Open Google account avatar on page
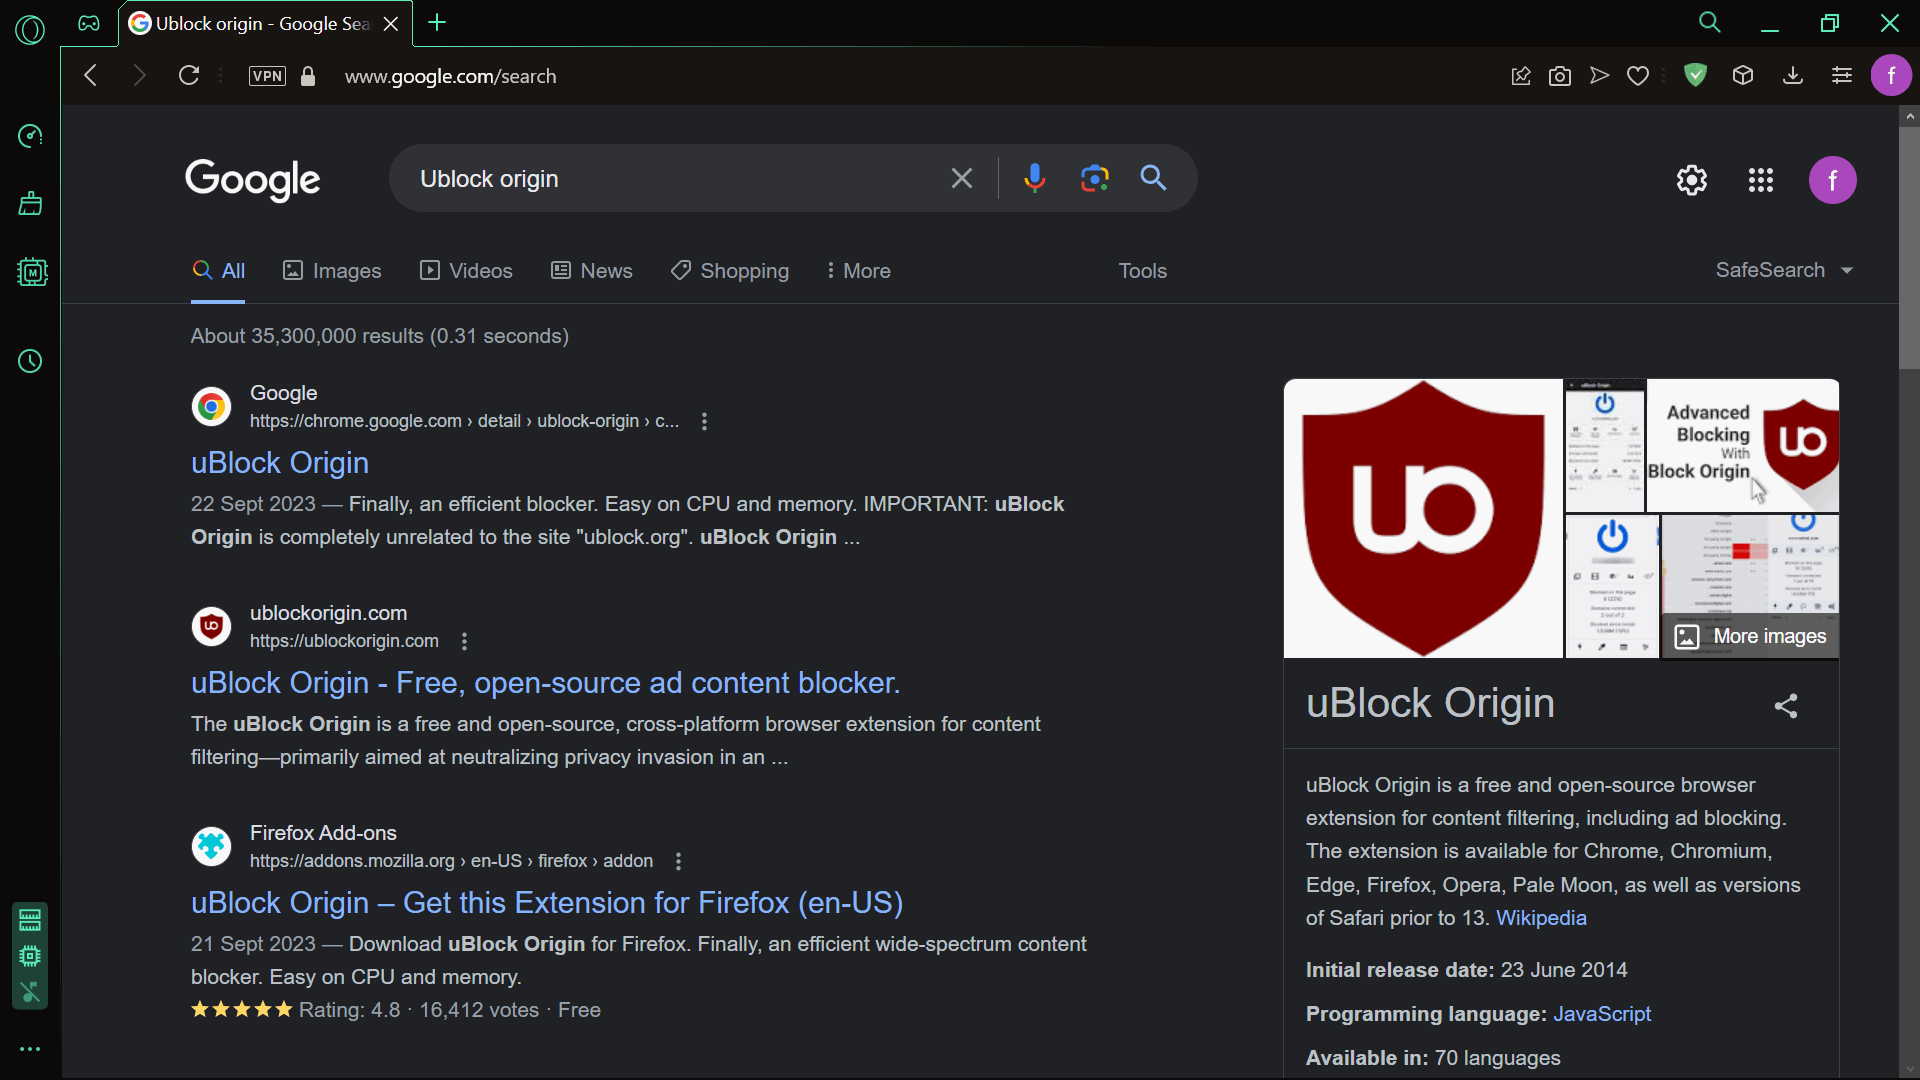This screenshot has width=1920, height=1080. [1833, 180]
